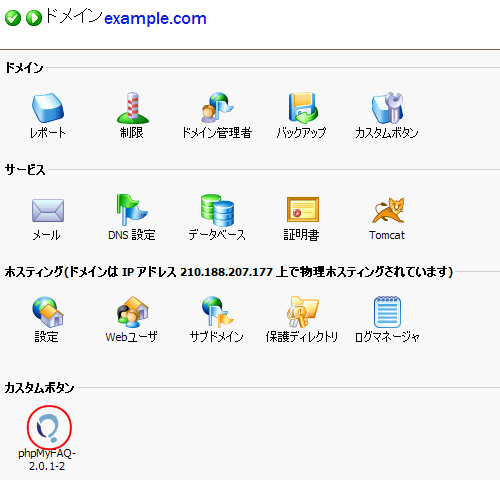
Task: Open the Tomcat cat icon
Action: point(388,210)
